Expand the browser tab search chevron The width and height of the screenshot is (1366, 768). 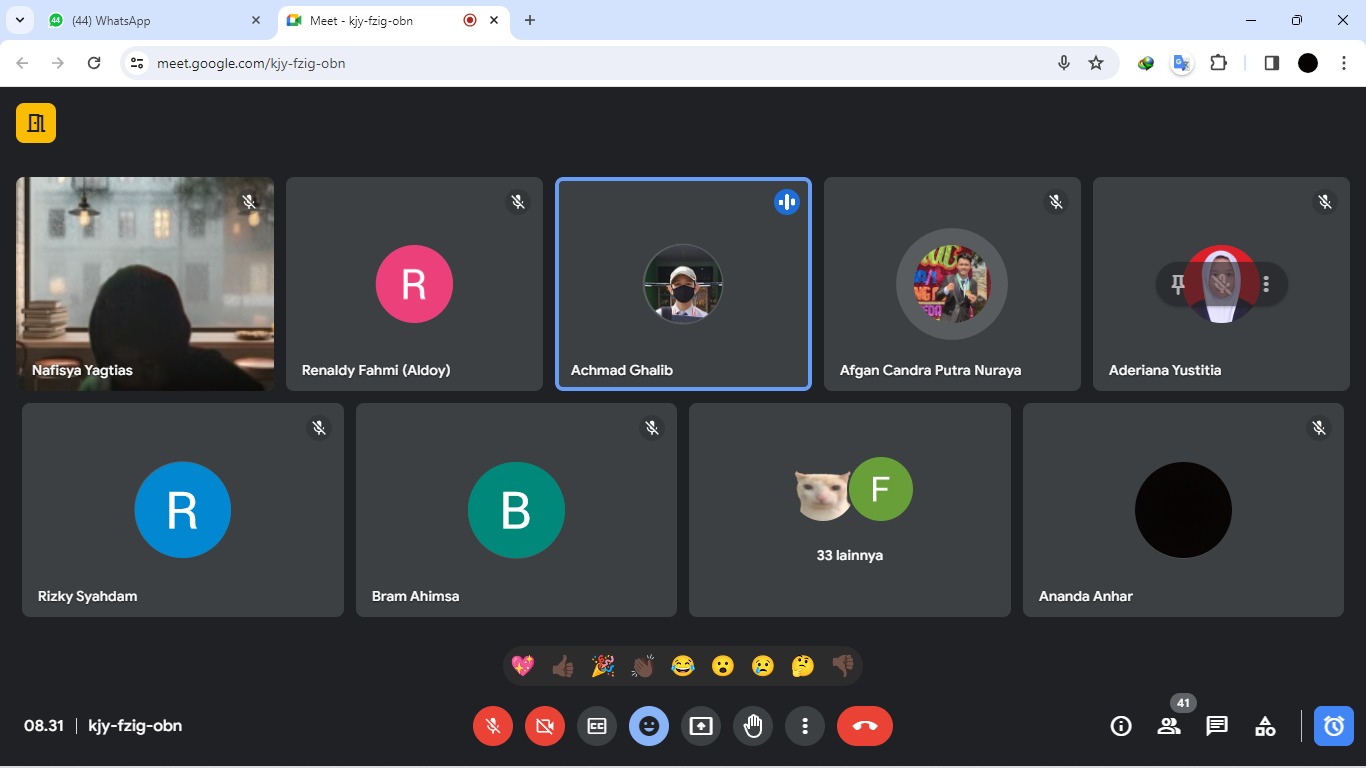pyautogui.click(x=19, y=20)
